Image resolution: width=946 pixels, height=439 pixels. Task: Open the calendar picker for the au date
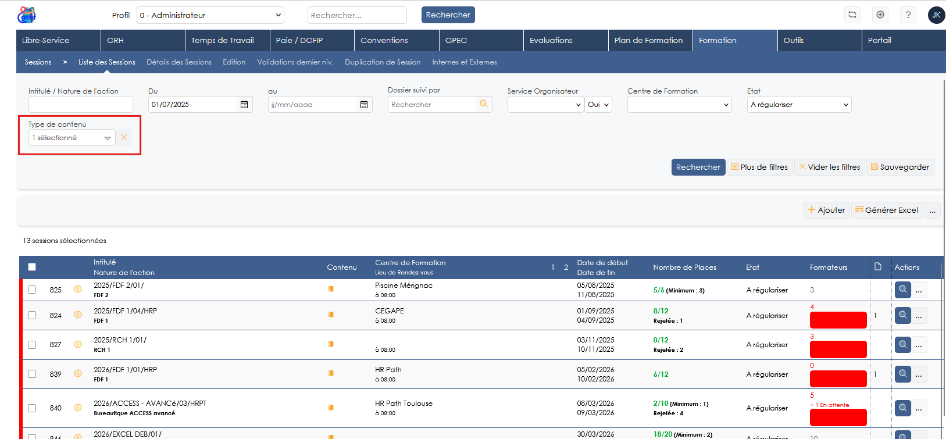tap(364, 104)
